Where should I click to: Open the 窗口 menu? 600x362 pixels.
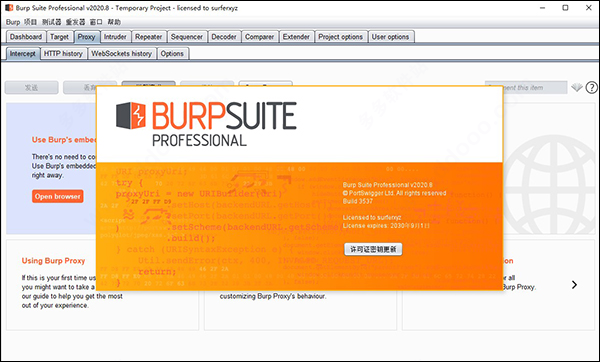point(96,22)
